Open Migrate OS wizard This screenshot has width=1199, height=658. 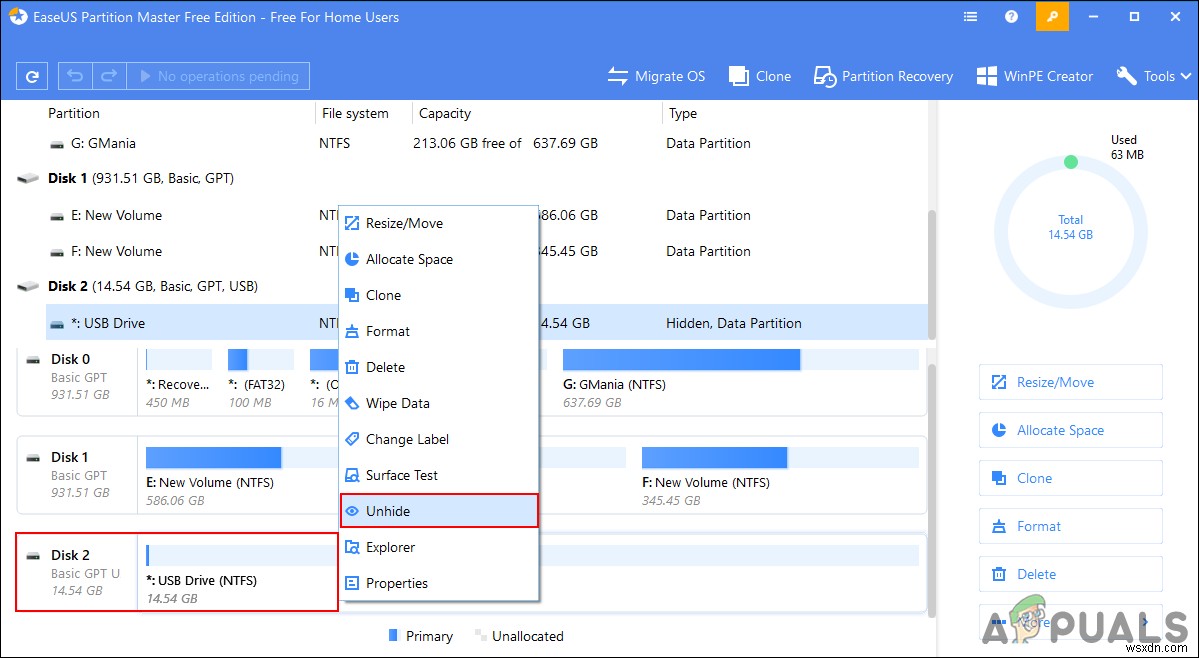click(656, 76)
